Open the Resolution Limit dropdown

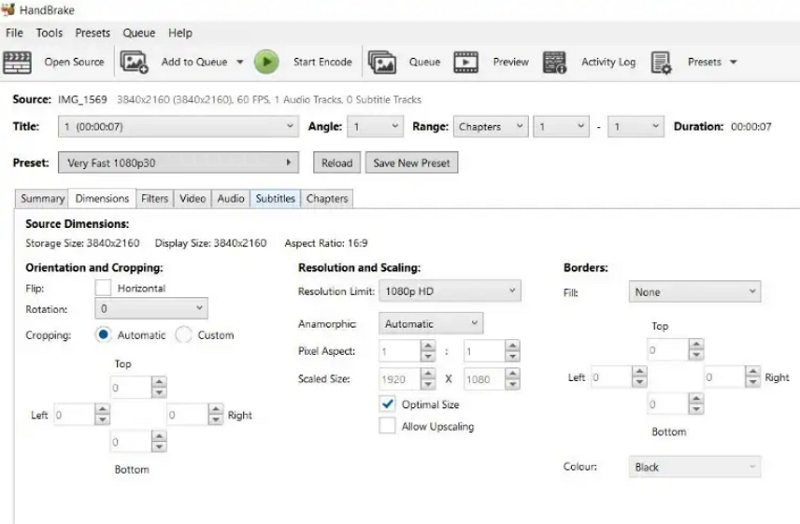[x=450, y=291]
